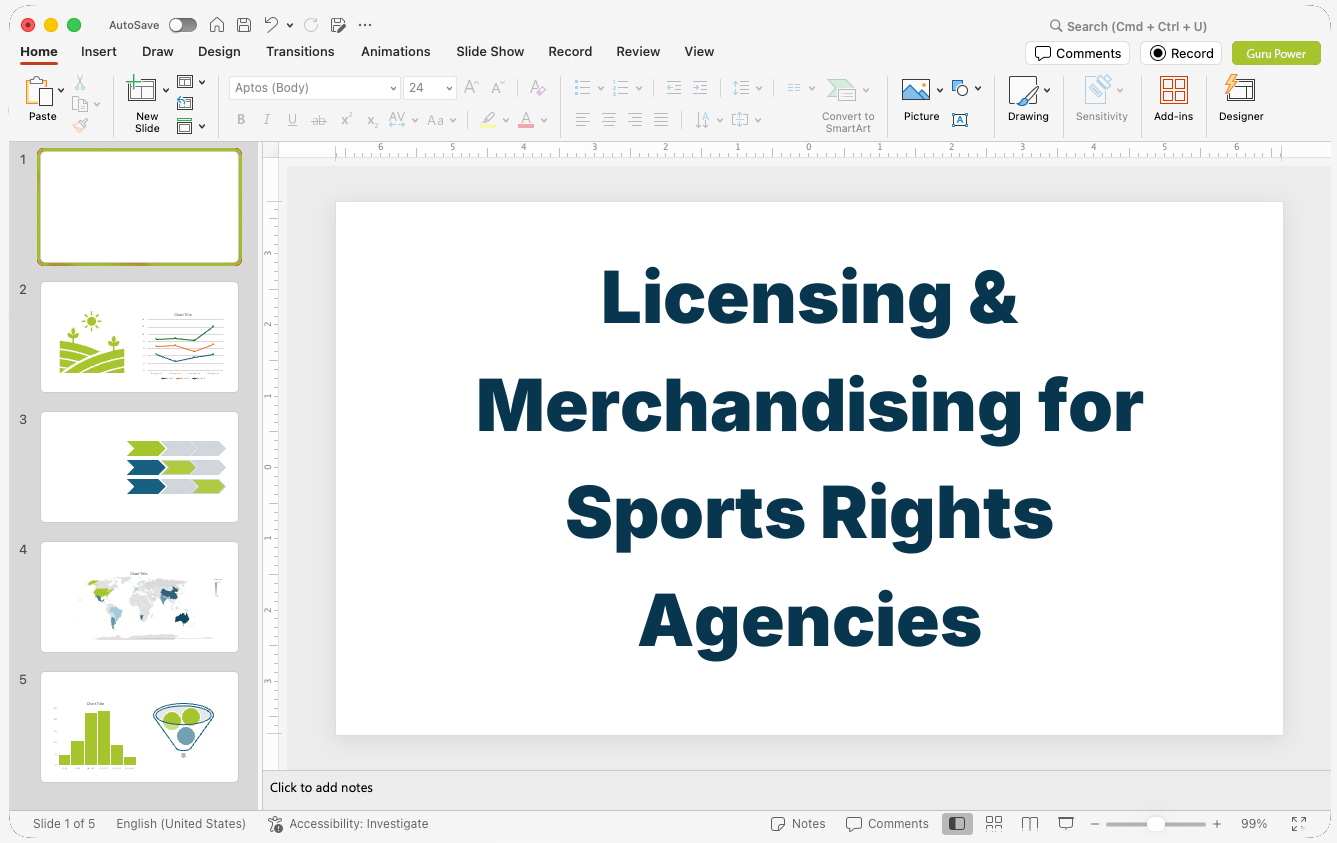Viewport: 1337px width, 843px height.
Task: Toggle superscript formatting
Action: (346, 120)
